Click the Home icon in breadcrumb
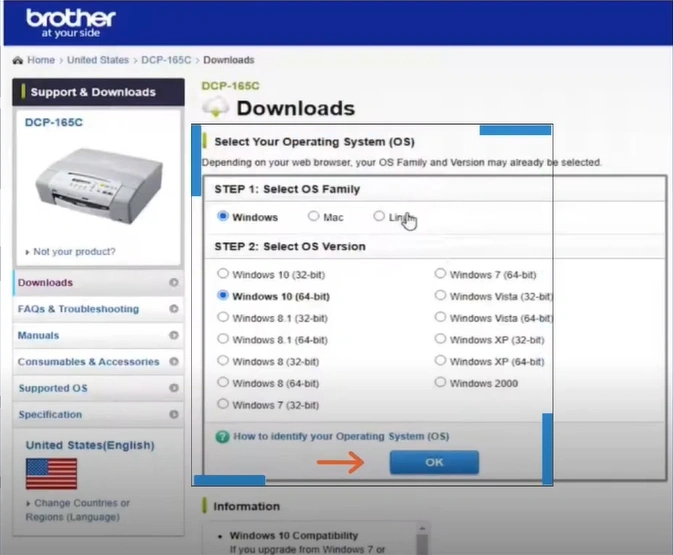 (x=18, y=60)
